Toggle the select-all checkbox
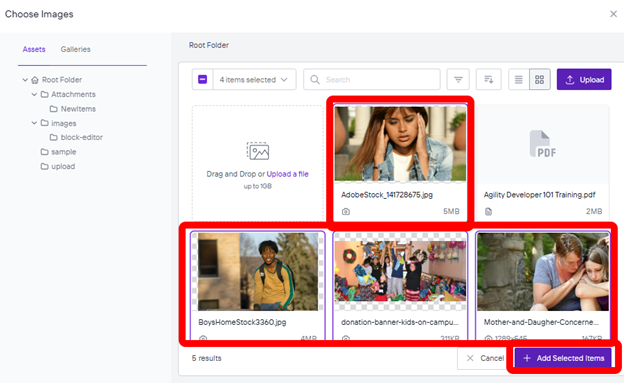 203,80
